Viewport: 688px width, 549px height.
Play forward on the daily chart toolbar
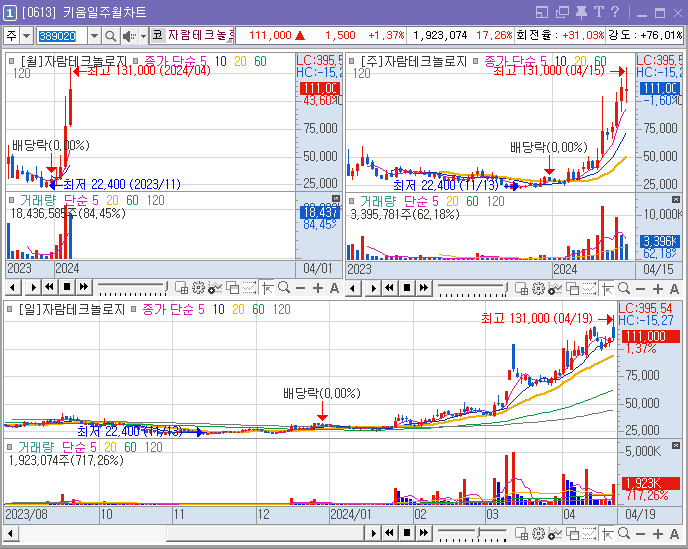point(373,533)
